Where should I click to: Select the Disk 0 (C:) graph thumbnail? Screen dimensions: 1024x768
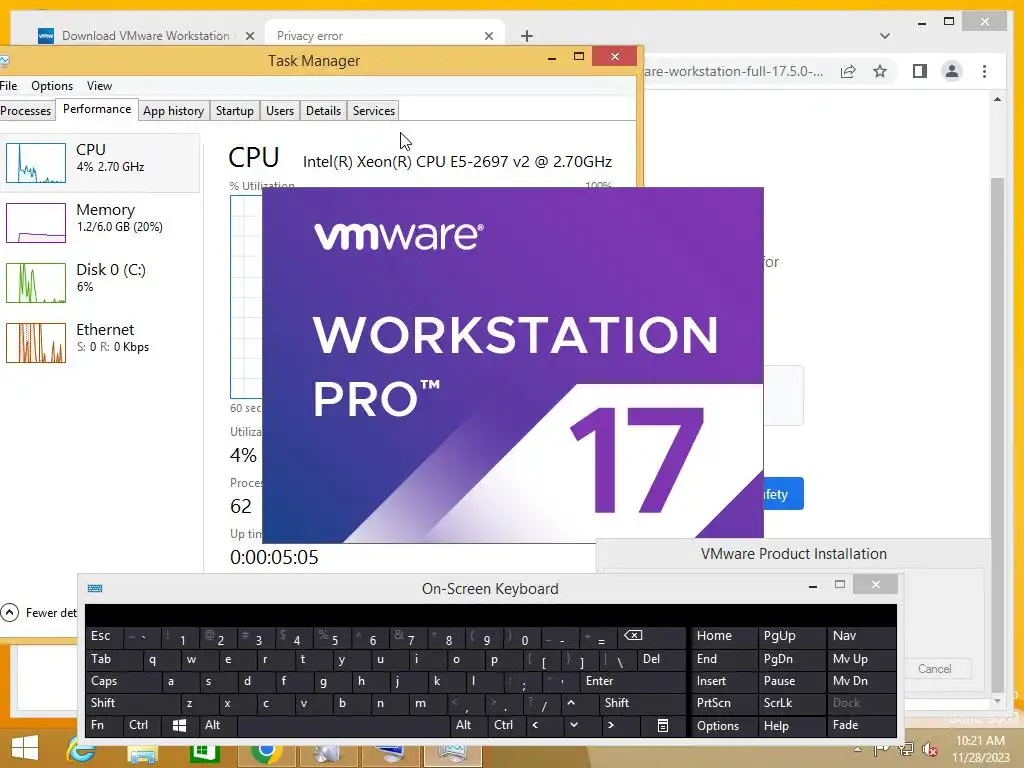tap(36, 283)
